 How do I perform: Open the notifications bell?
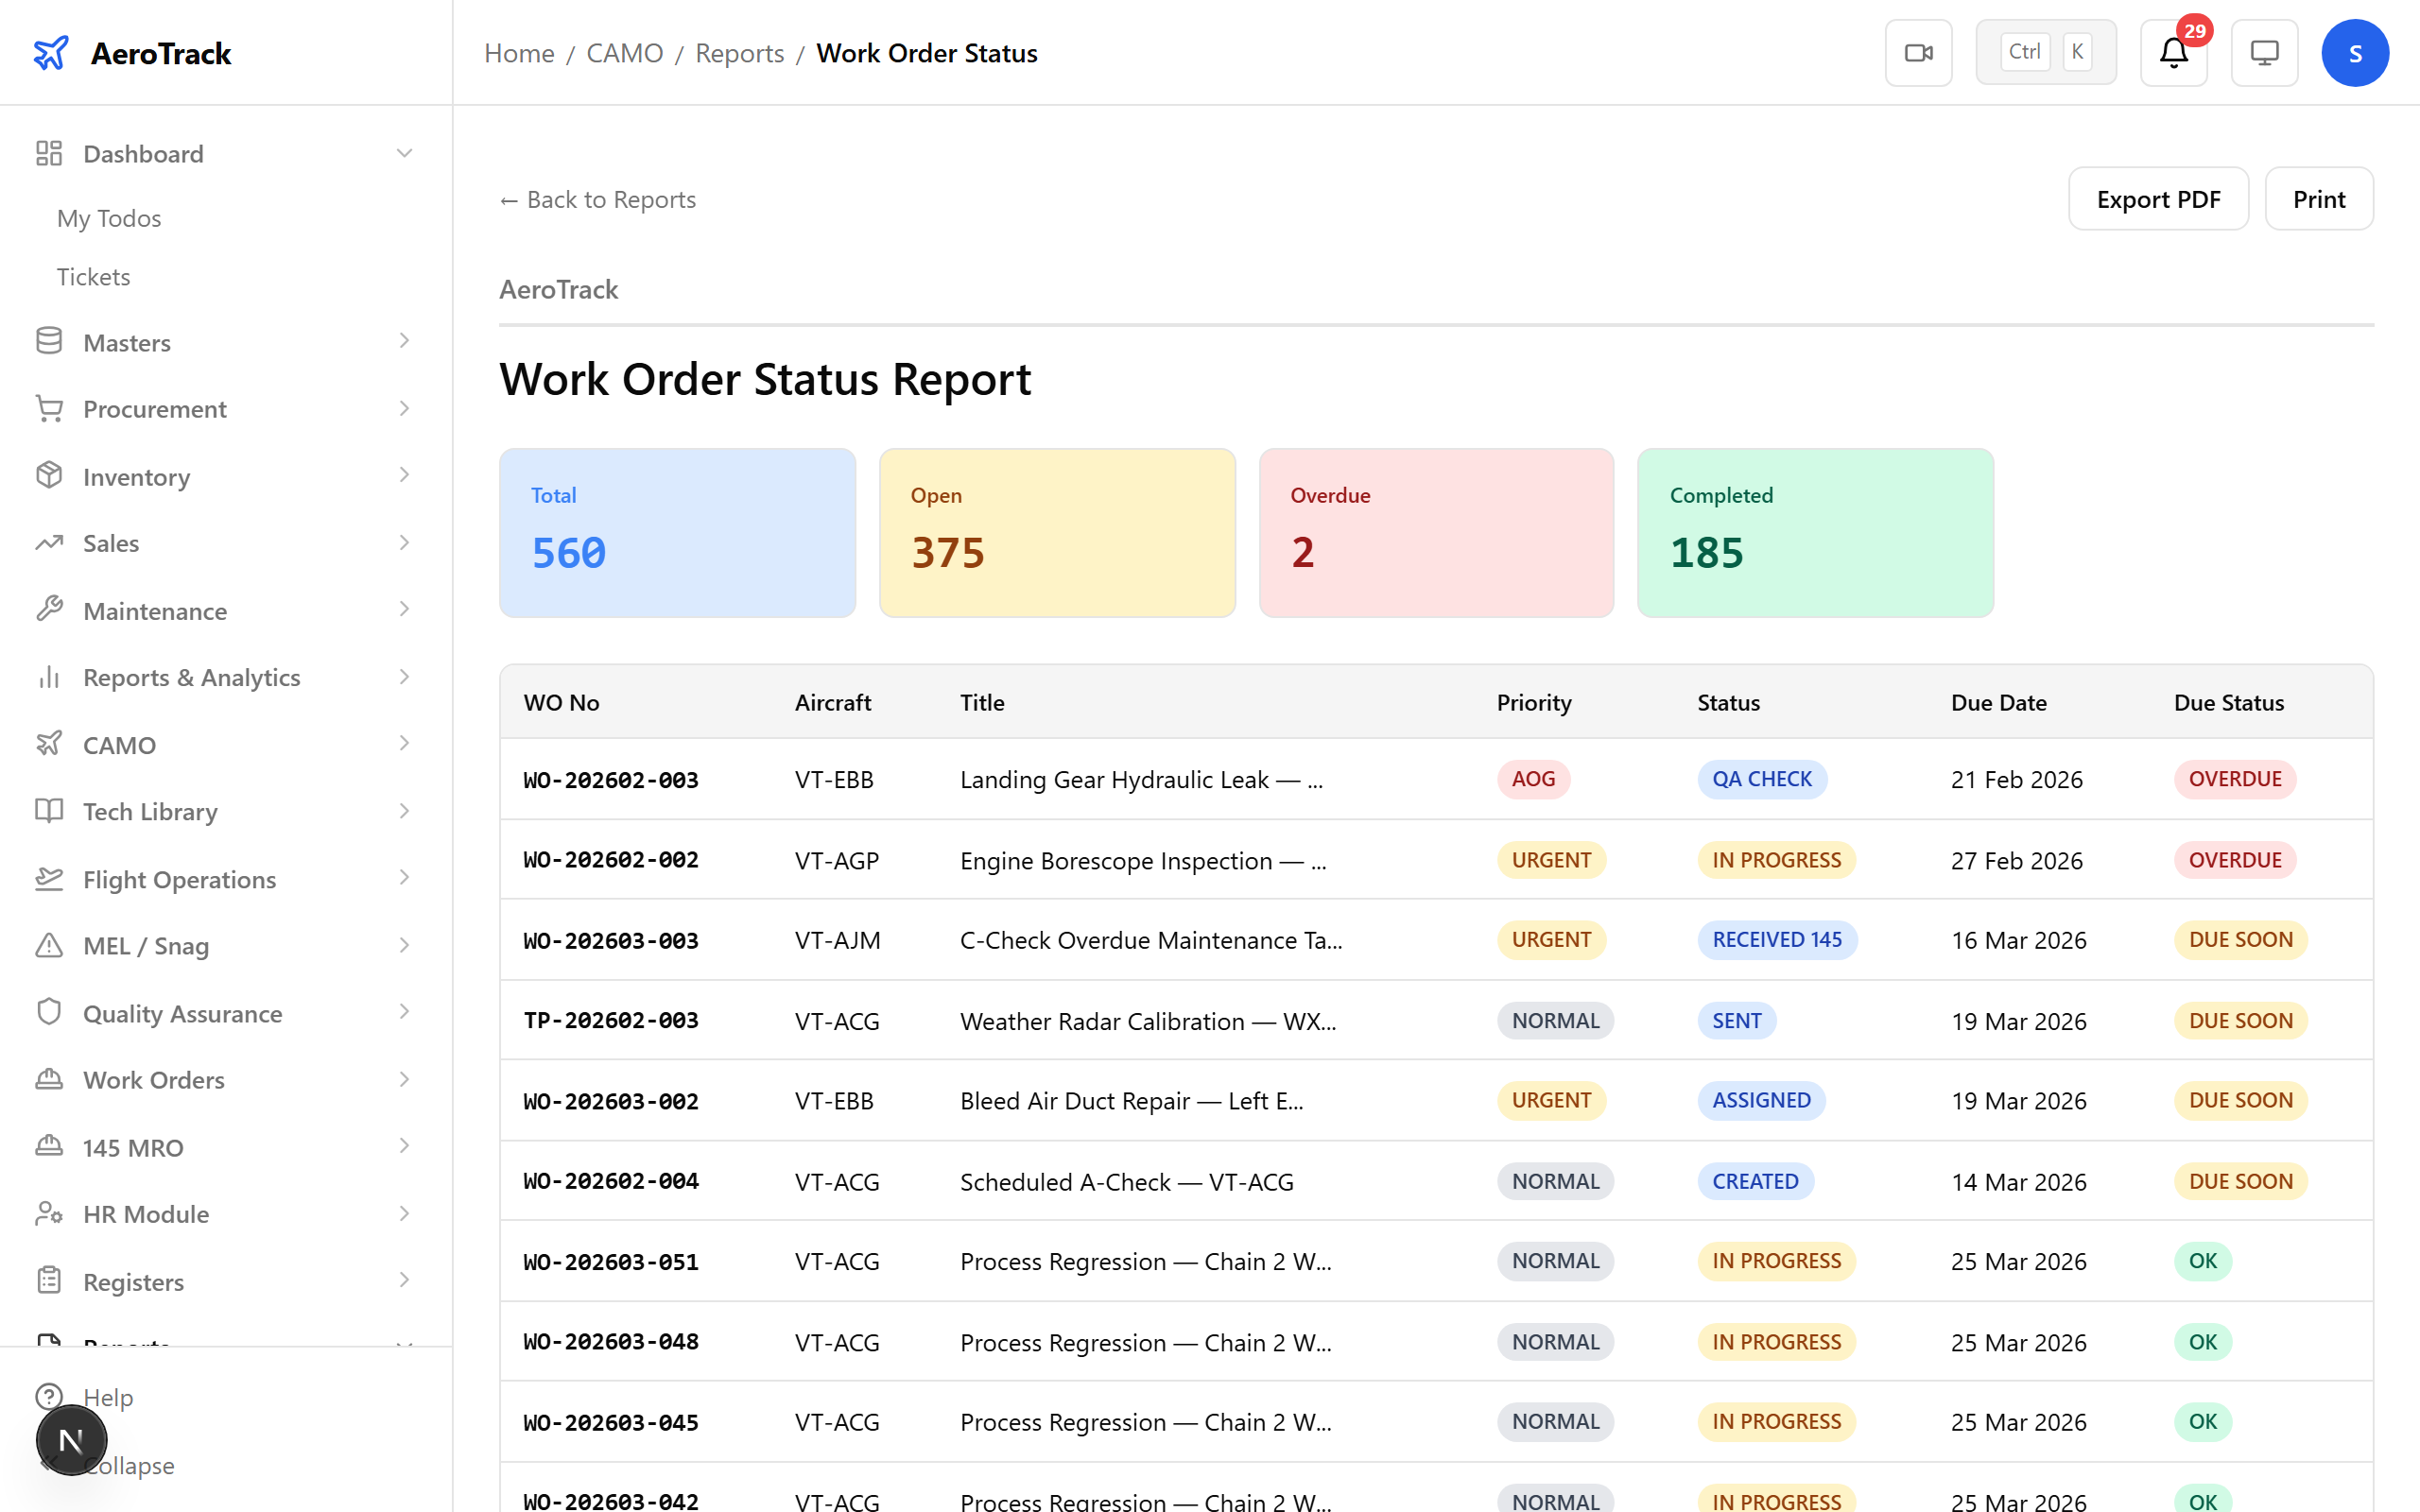(x=2172, y=52)
